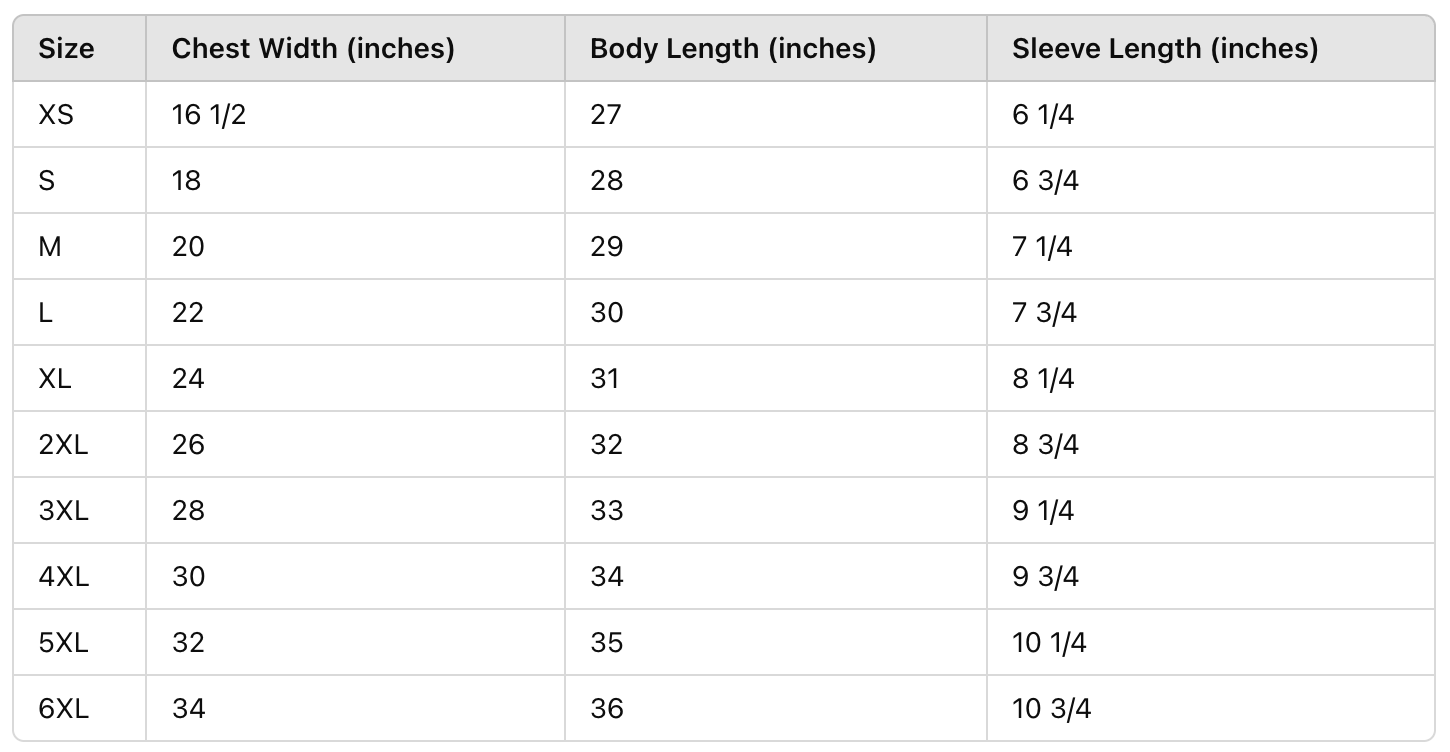Click body length value 36
Image resolution: width=1450 pixels, height=752 pixels.
coord(607,709)
